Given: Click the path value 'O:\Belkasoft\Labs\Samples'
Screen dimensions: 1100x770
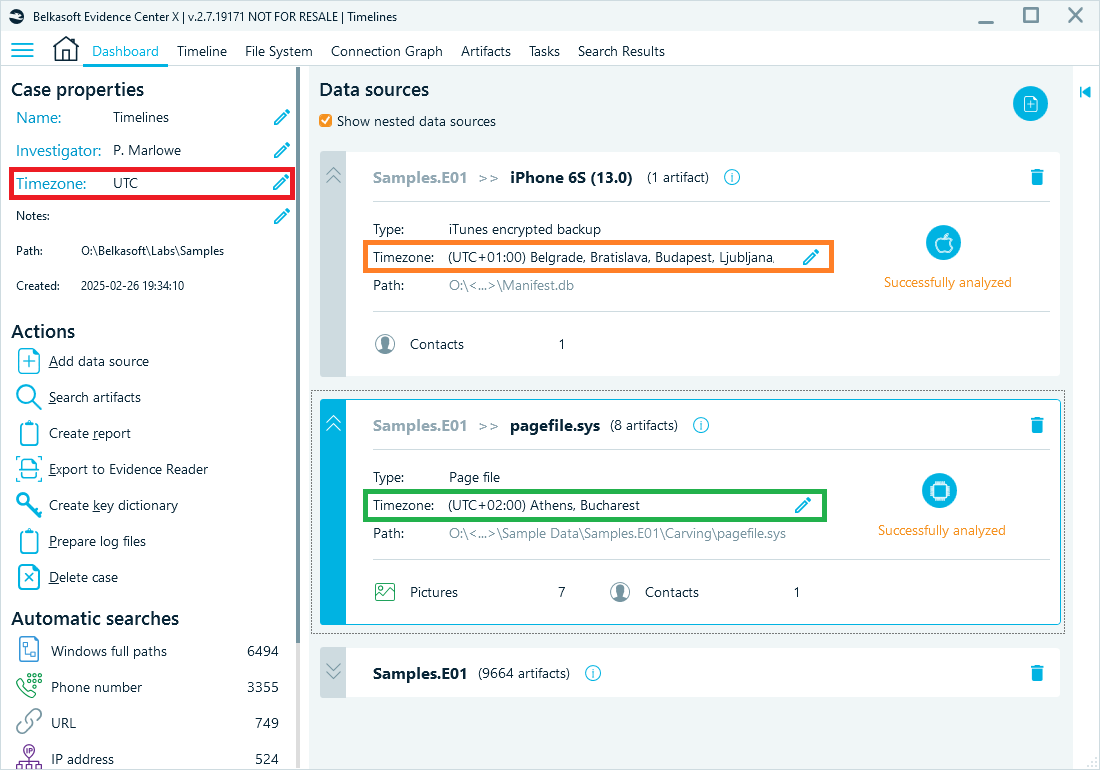Looking at the screenshot, I should 152,250.
